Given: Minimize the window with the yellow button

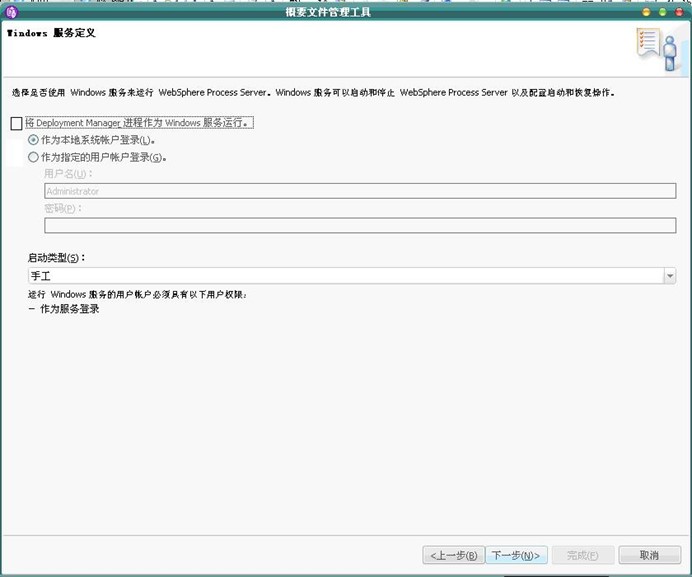Looking at the screenshot, I should pyautogui.click(x=647, y=12).
